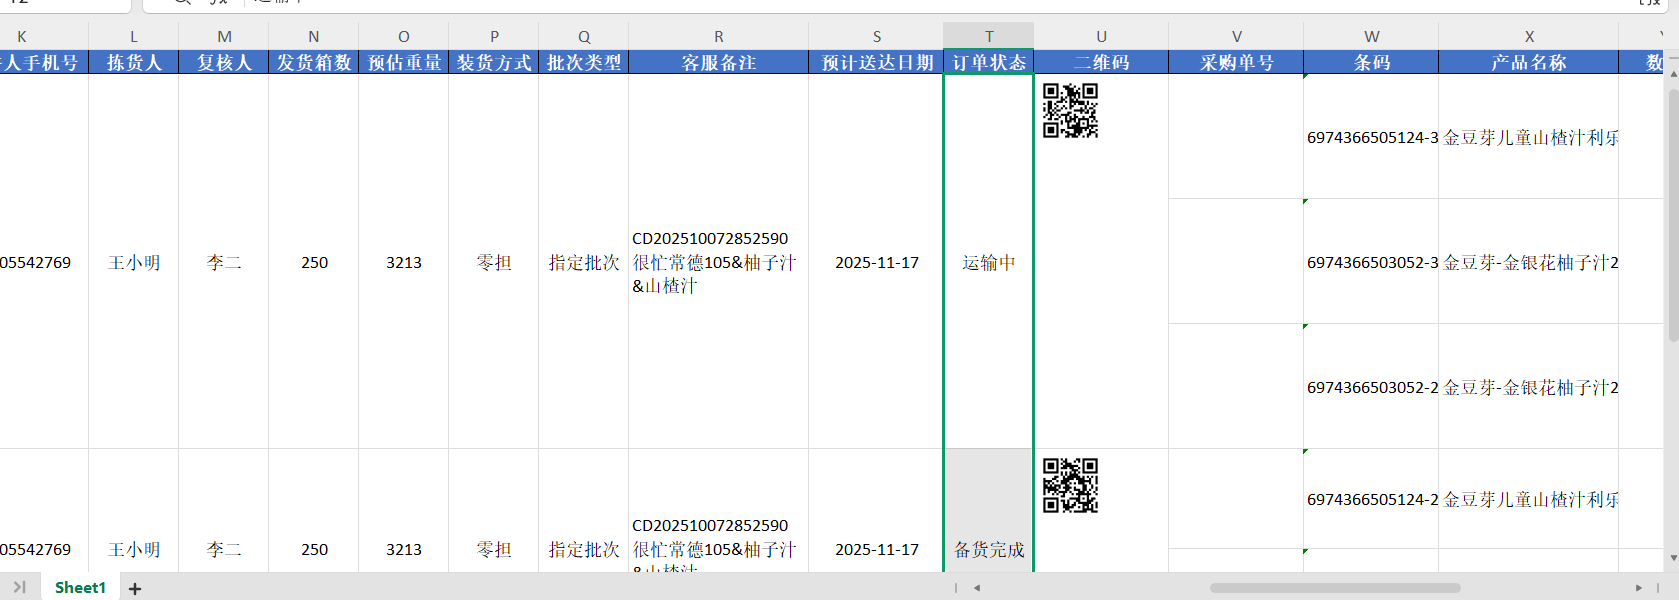Select column V by its header letter
1679x600 pixels.
coord(1236,37)
